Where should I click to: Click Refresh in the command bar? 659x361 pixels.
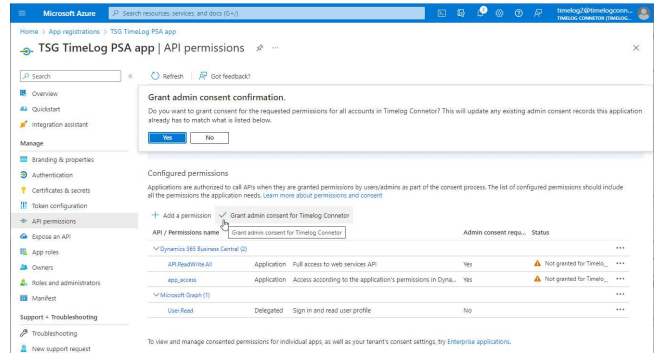coord(167,76)
